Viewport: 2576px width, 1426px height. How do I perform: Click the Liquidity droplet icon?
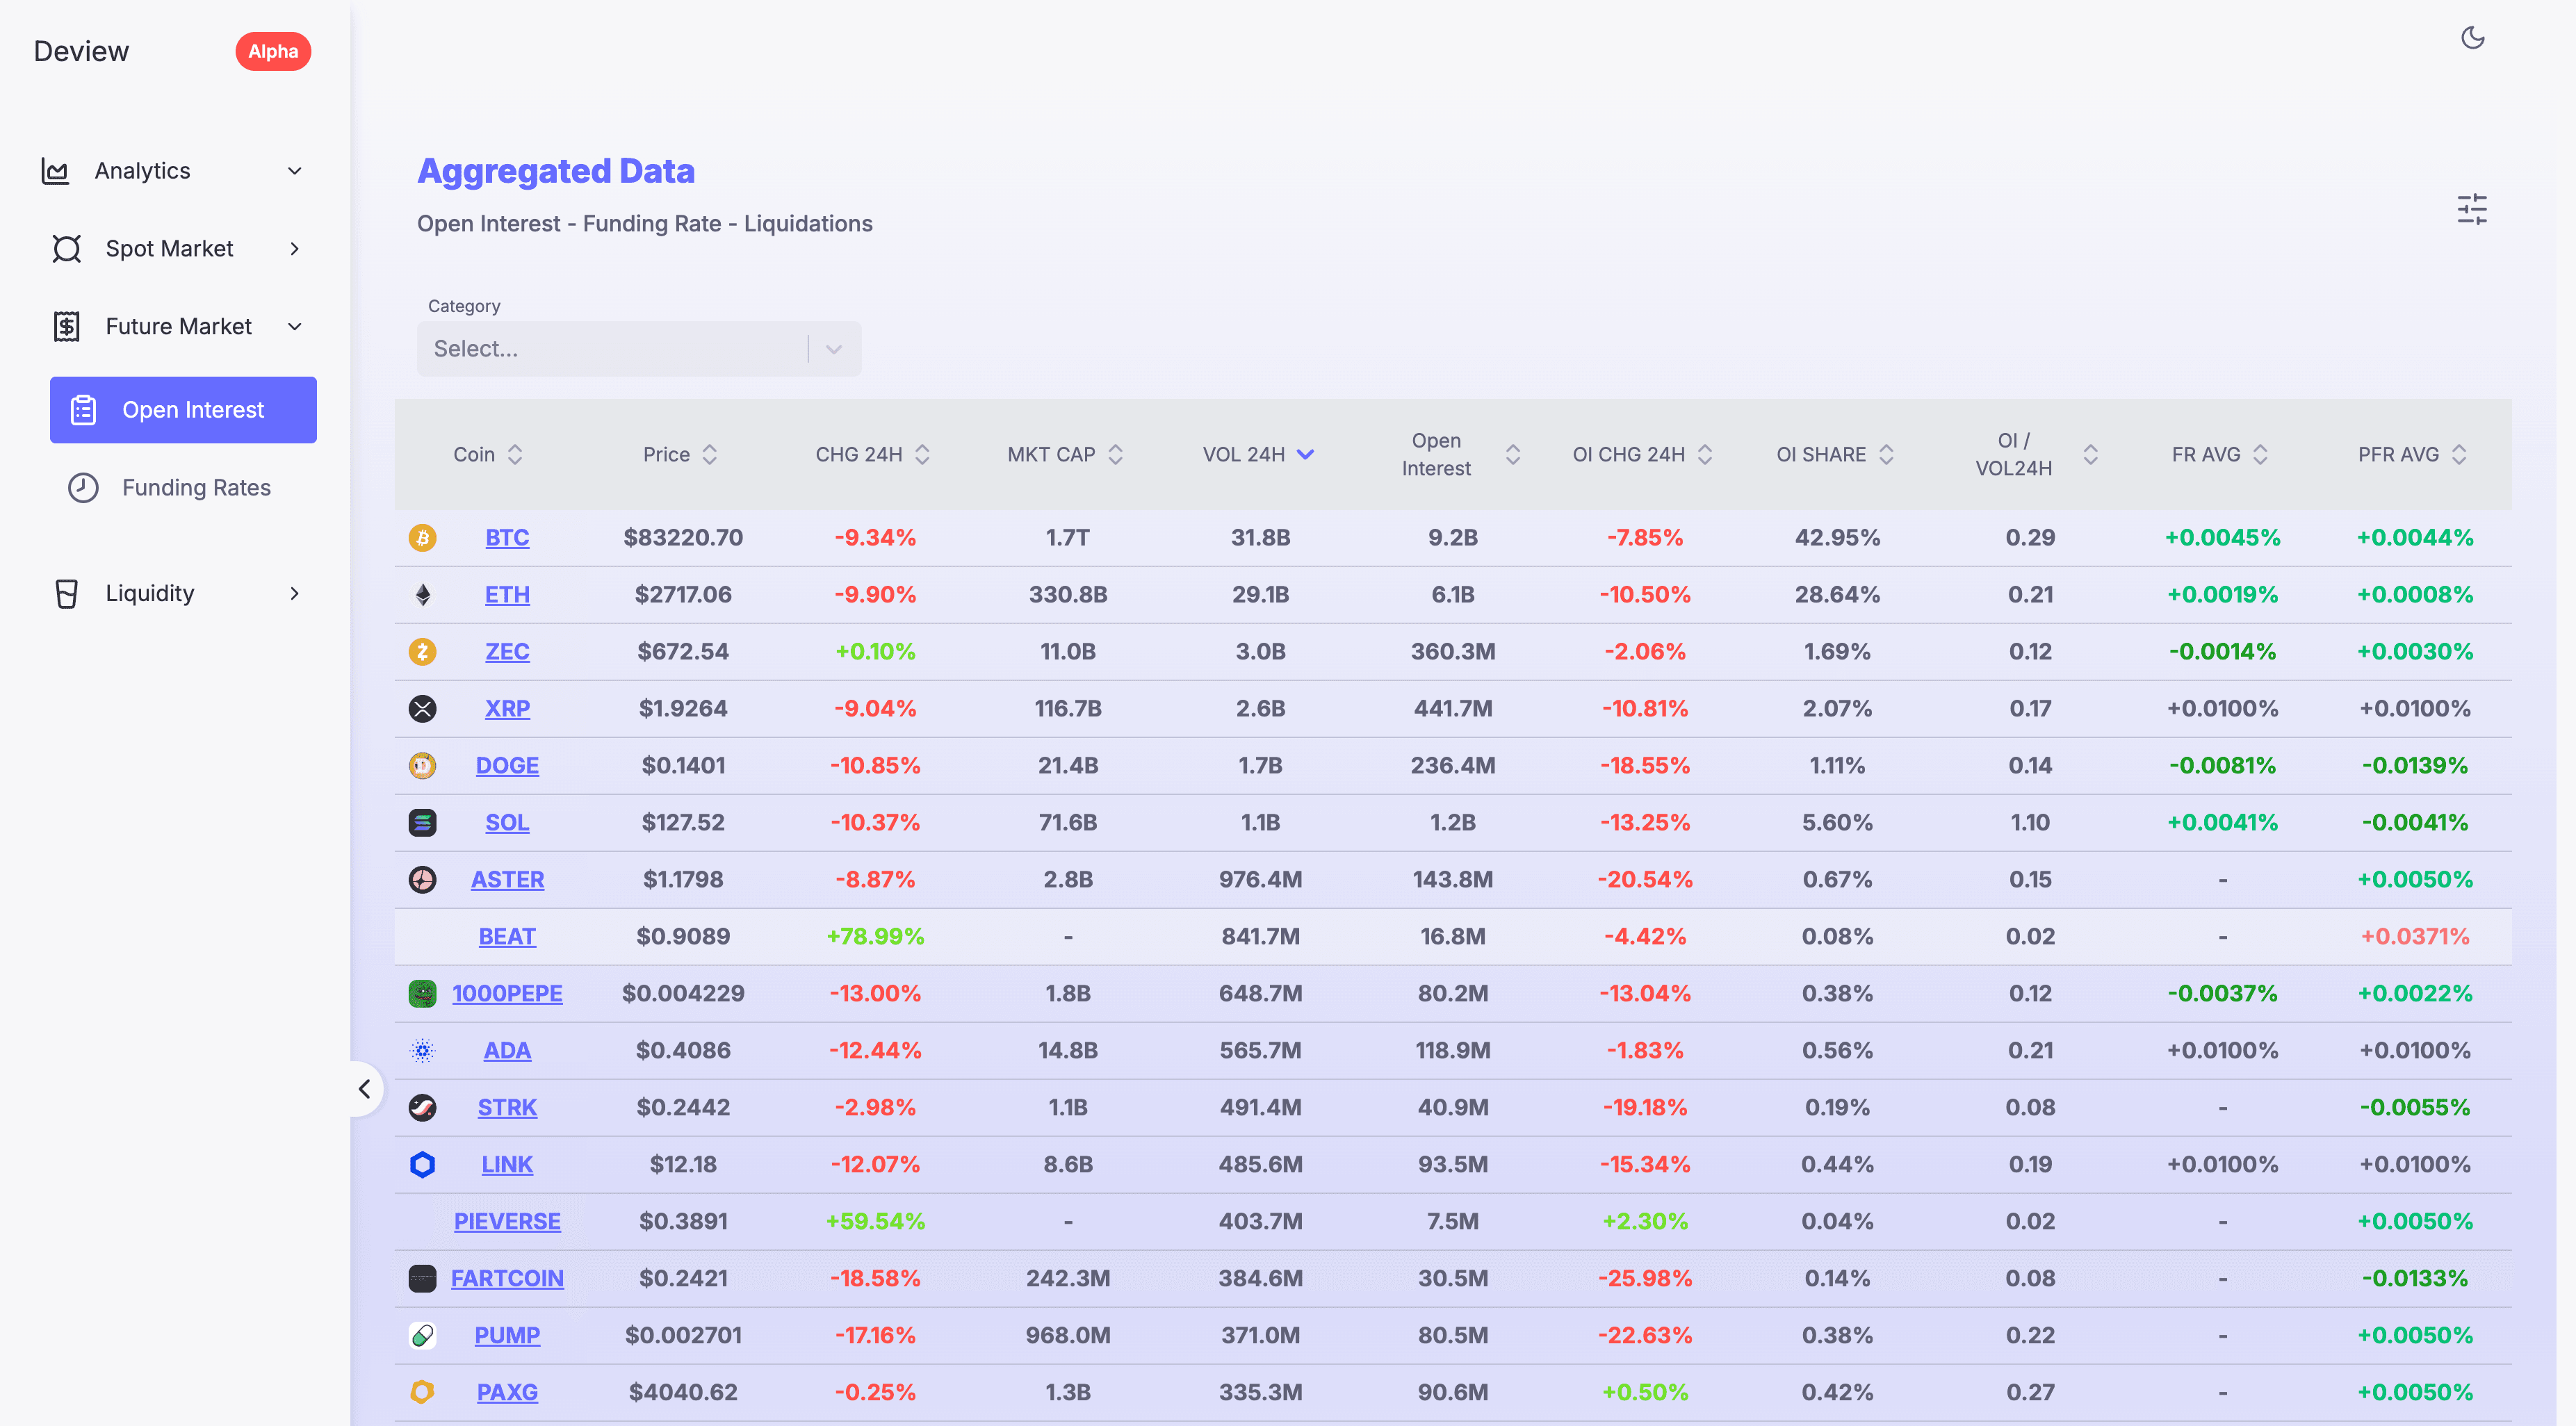tap(66, 592)
